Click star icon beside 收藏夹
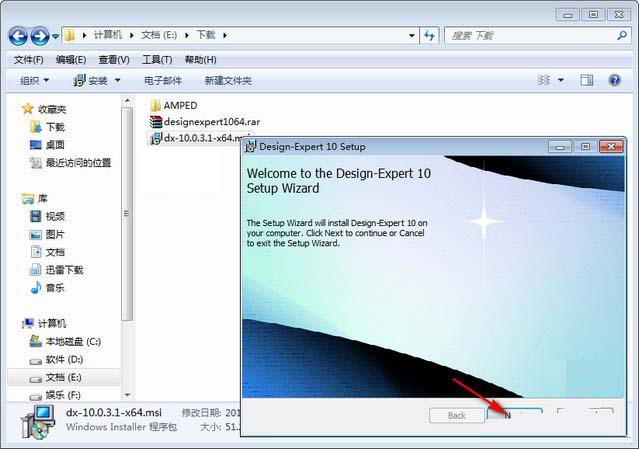Screen dimensions: 639x449 [x=27, y=109]
